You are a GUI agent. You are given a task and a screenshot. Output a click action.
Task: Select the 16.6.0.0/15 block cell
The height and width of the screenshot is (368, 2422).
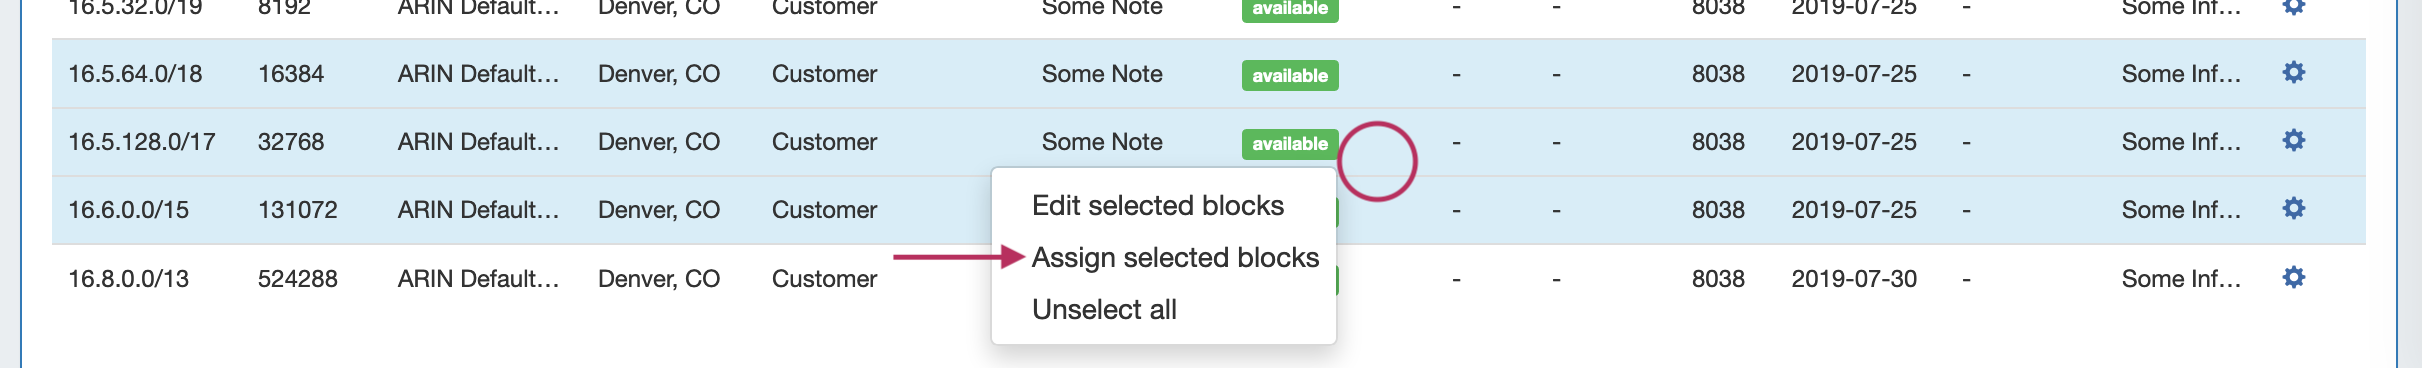[x=128, y=210]
